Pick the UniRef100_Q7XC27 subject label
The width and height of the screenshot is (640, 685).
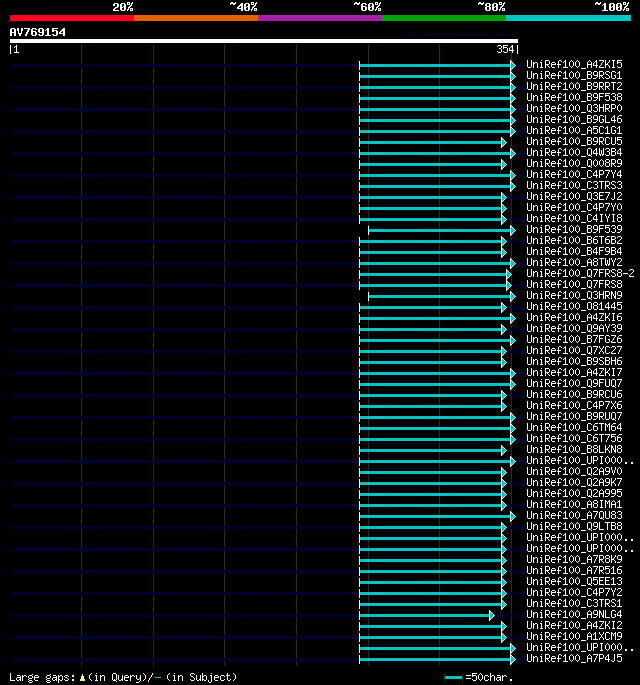[x=574, y=350]
